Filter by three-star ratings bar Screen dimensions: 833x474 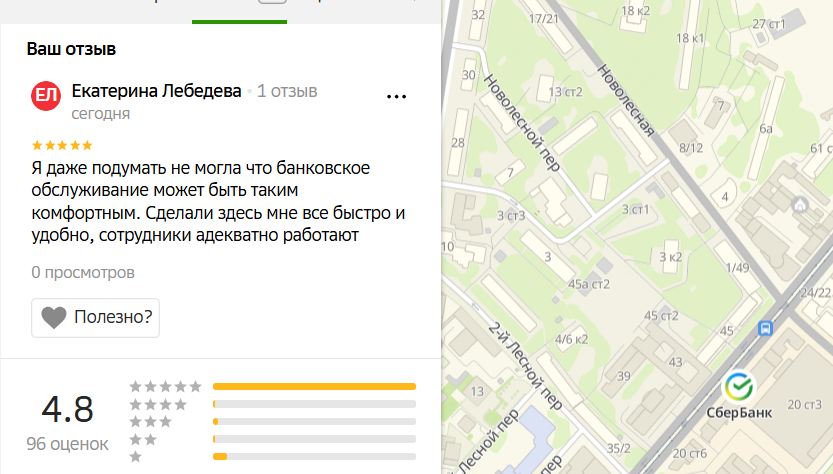point(314,421)
